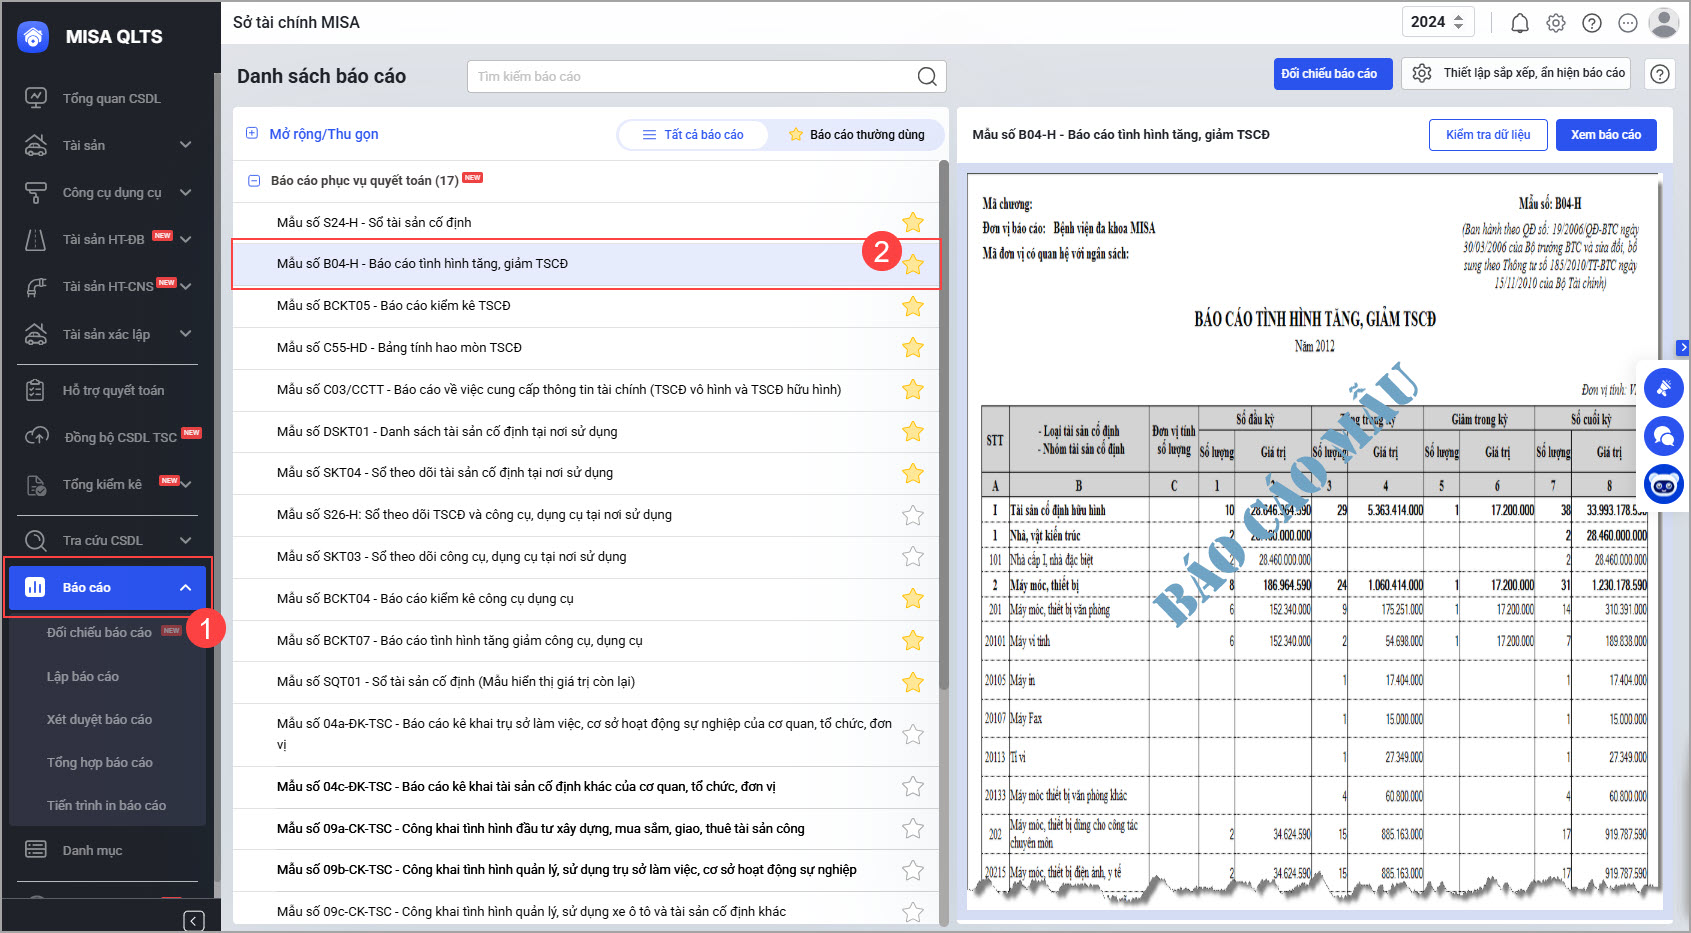Focus the Tìm kiếm báo cáo search field
This screenshot has width=1691, height=933.
tap(690, 76)
